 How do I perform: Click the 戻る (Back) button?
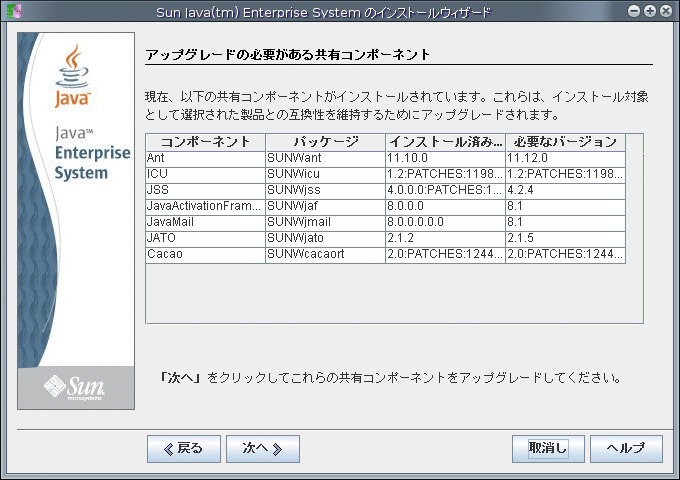184,448
